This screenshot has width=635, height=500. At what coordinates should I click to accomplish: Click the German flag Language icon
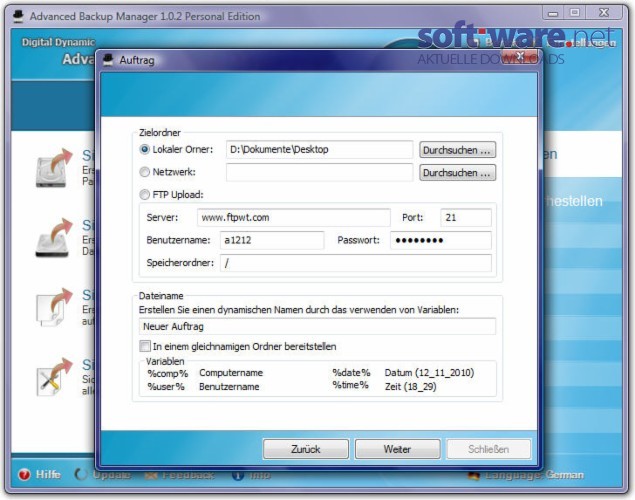(x=474, y=475)
